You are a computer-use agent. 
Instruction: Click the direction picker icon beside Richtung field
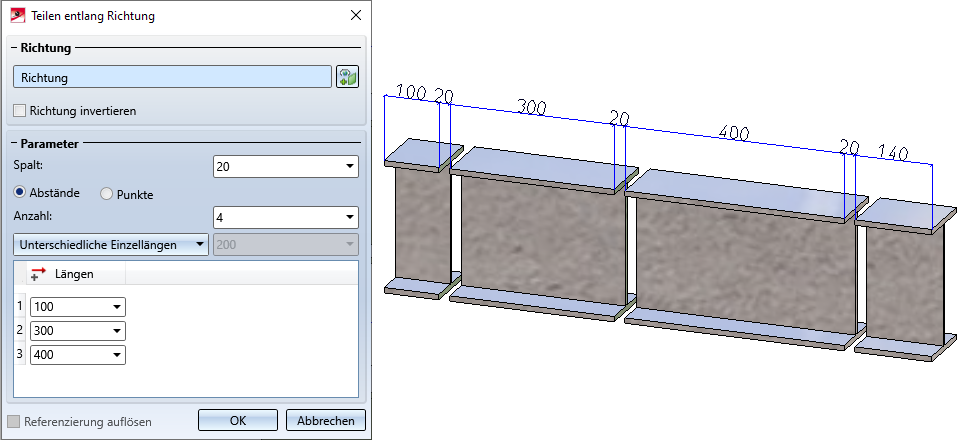click(x=347, y=77)
